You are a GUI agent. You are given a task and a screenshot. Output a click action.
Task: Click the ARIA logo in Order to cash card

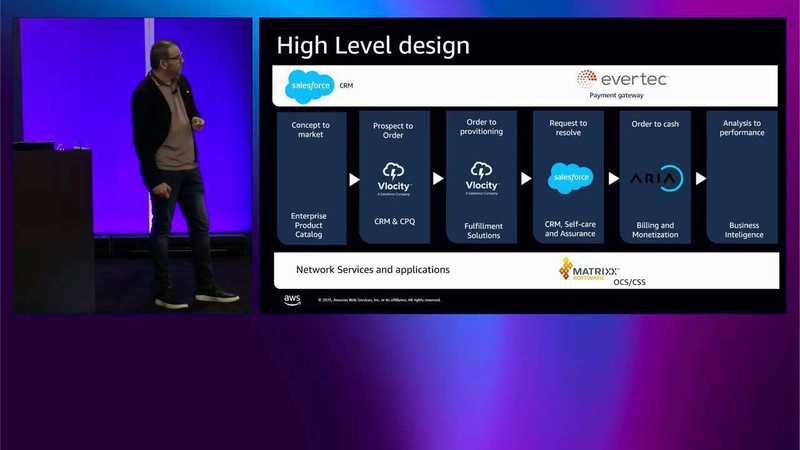tap(655, 179)
